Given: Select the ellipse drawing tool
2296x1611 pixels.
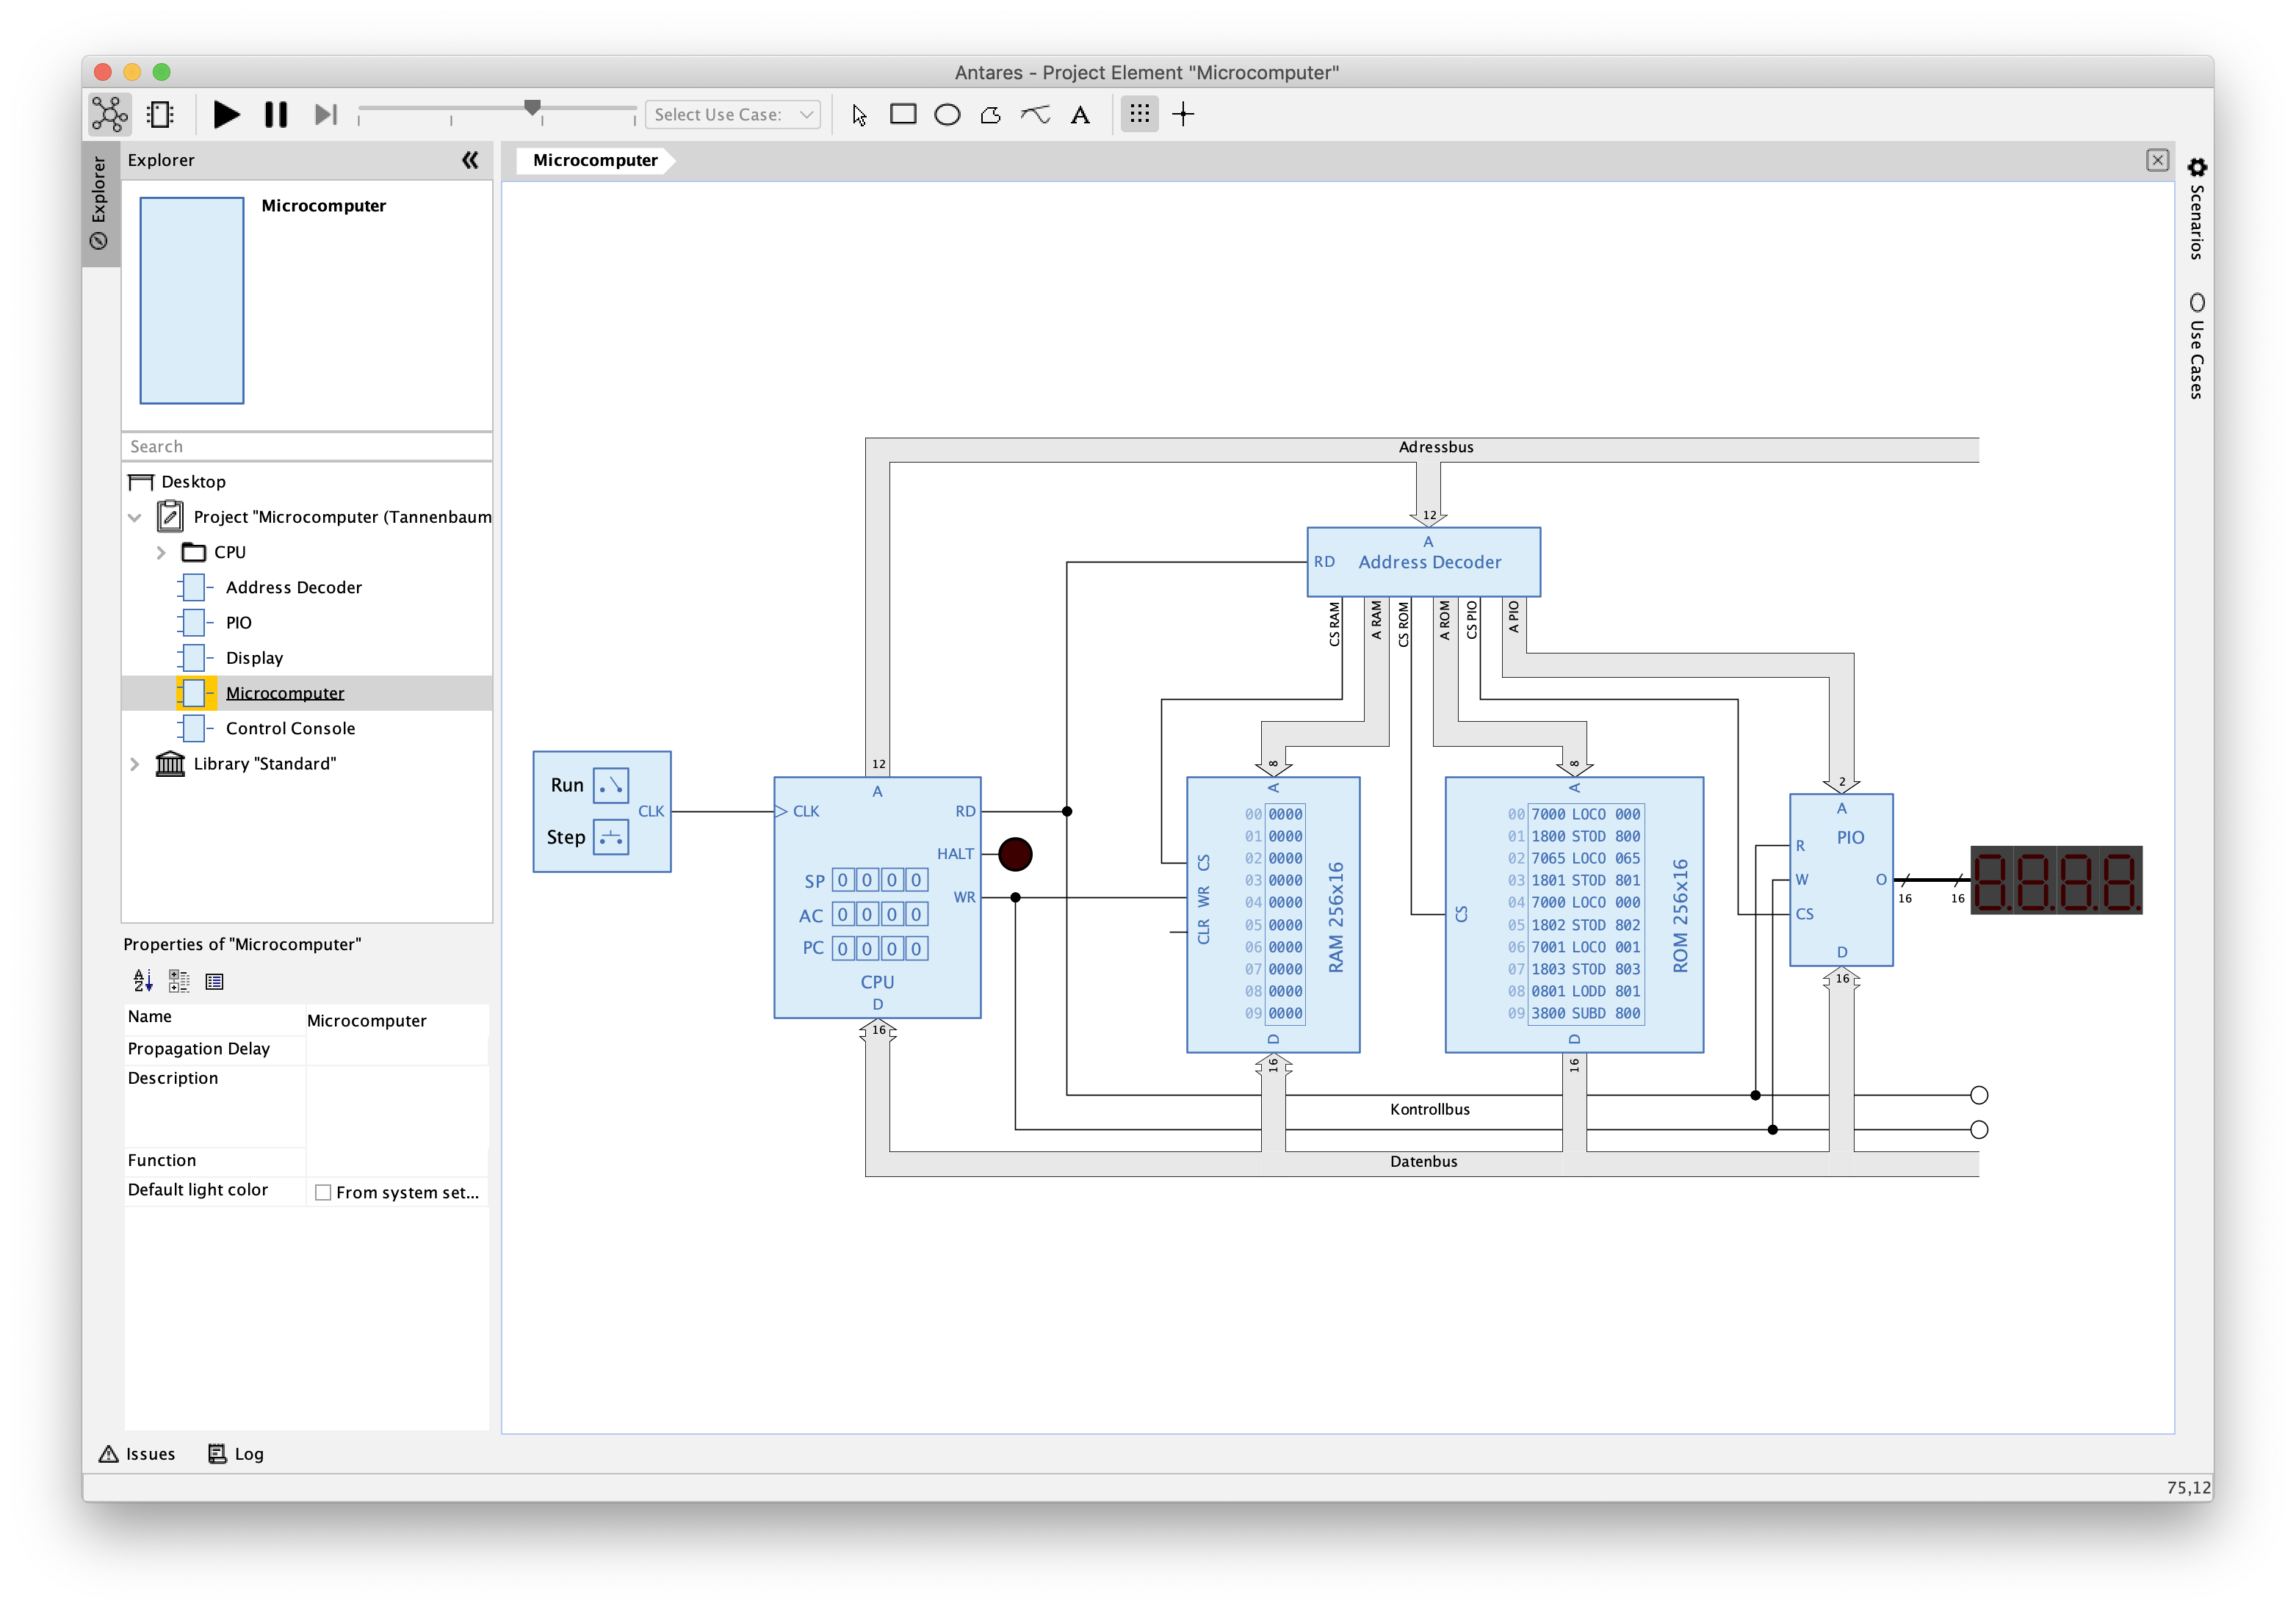Looking at the screenshot, I should tap(946, 115).
